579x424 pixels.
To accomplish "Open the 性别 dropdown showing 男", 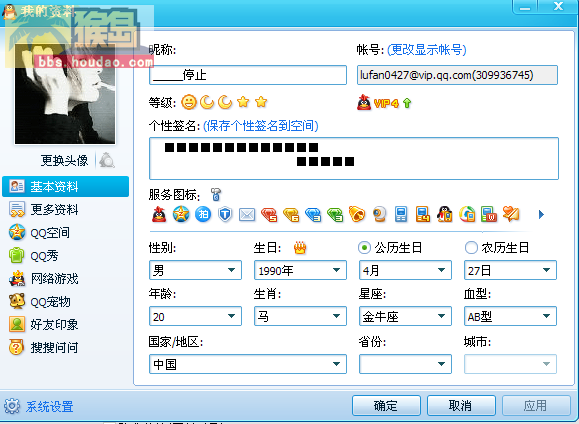I will 195,270.
